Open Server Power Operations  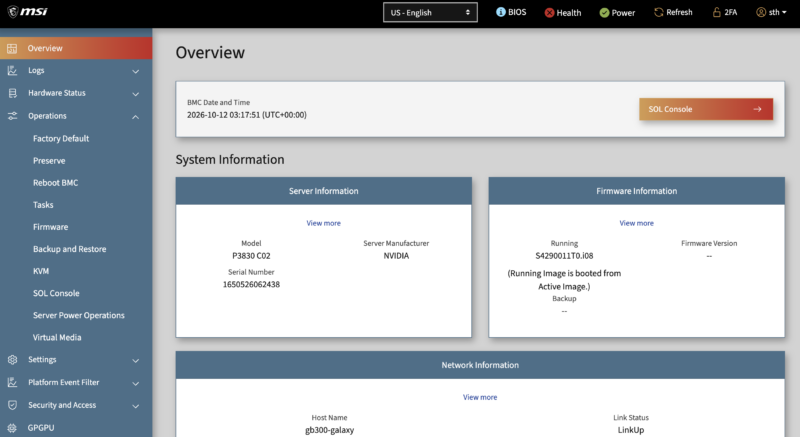point(79,315)
